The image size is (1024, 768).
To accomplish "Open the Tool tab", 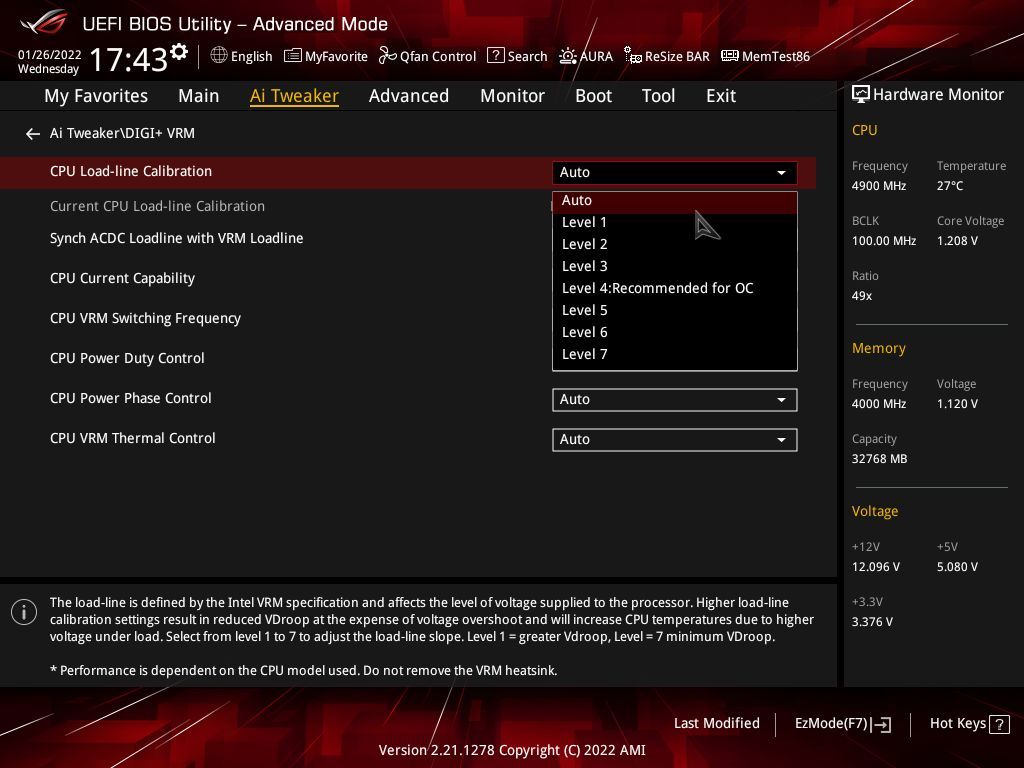I will point(658,96).
